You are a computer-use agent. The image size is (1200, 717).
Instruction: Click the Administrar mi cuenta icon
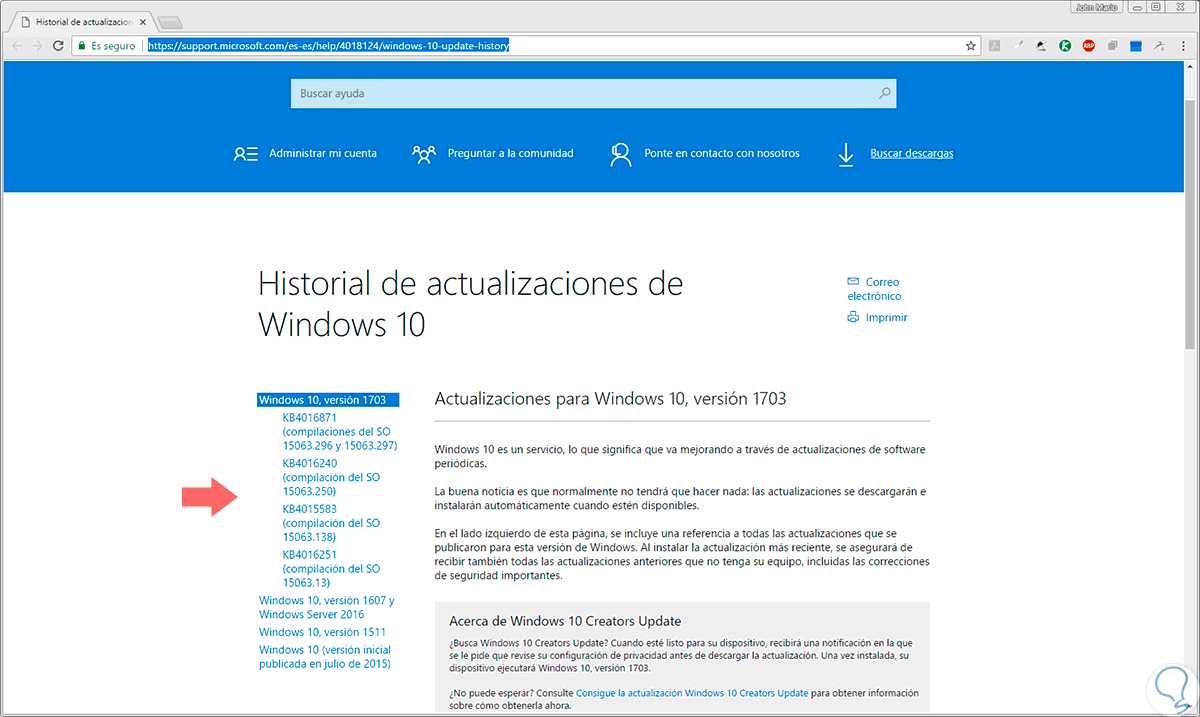246,154
